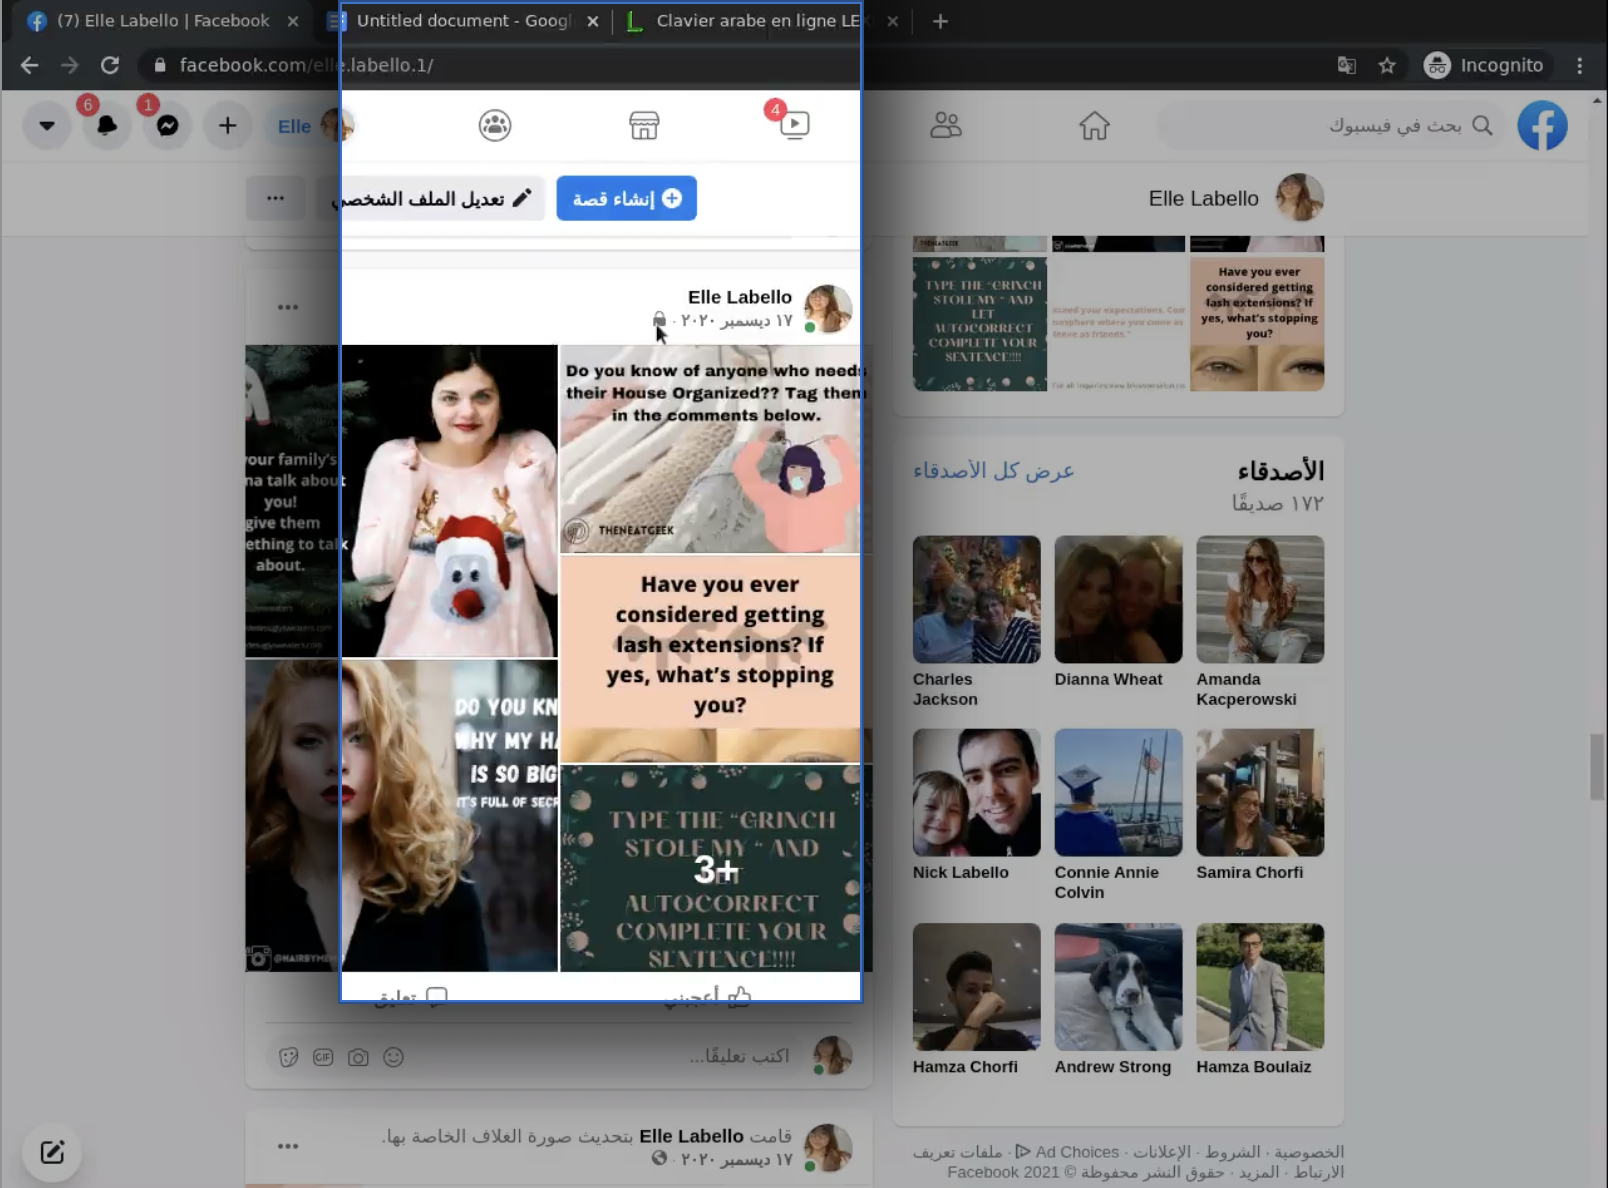1608x1188 pixels.
Task: Open Messenger chats icon
Action: (168, 126)
